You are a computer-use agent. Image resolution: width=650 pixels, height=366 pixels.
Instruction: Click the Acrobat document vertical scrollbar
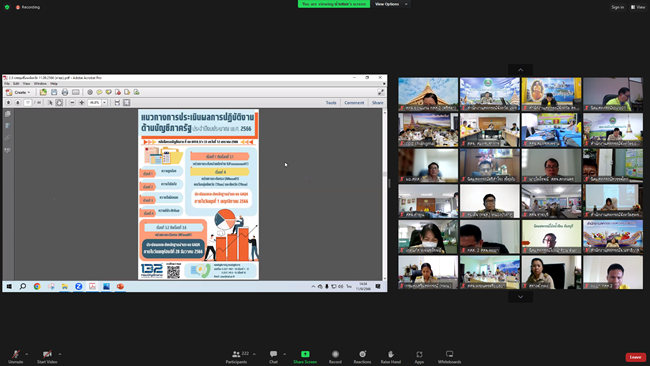pos(385,194)
